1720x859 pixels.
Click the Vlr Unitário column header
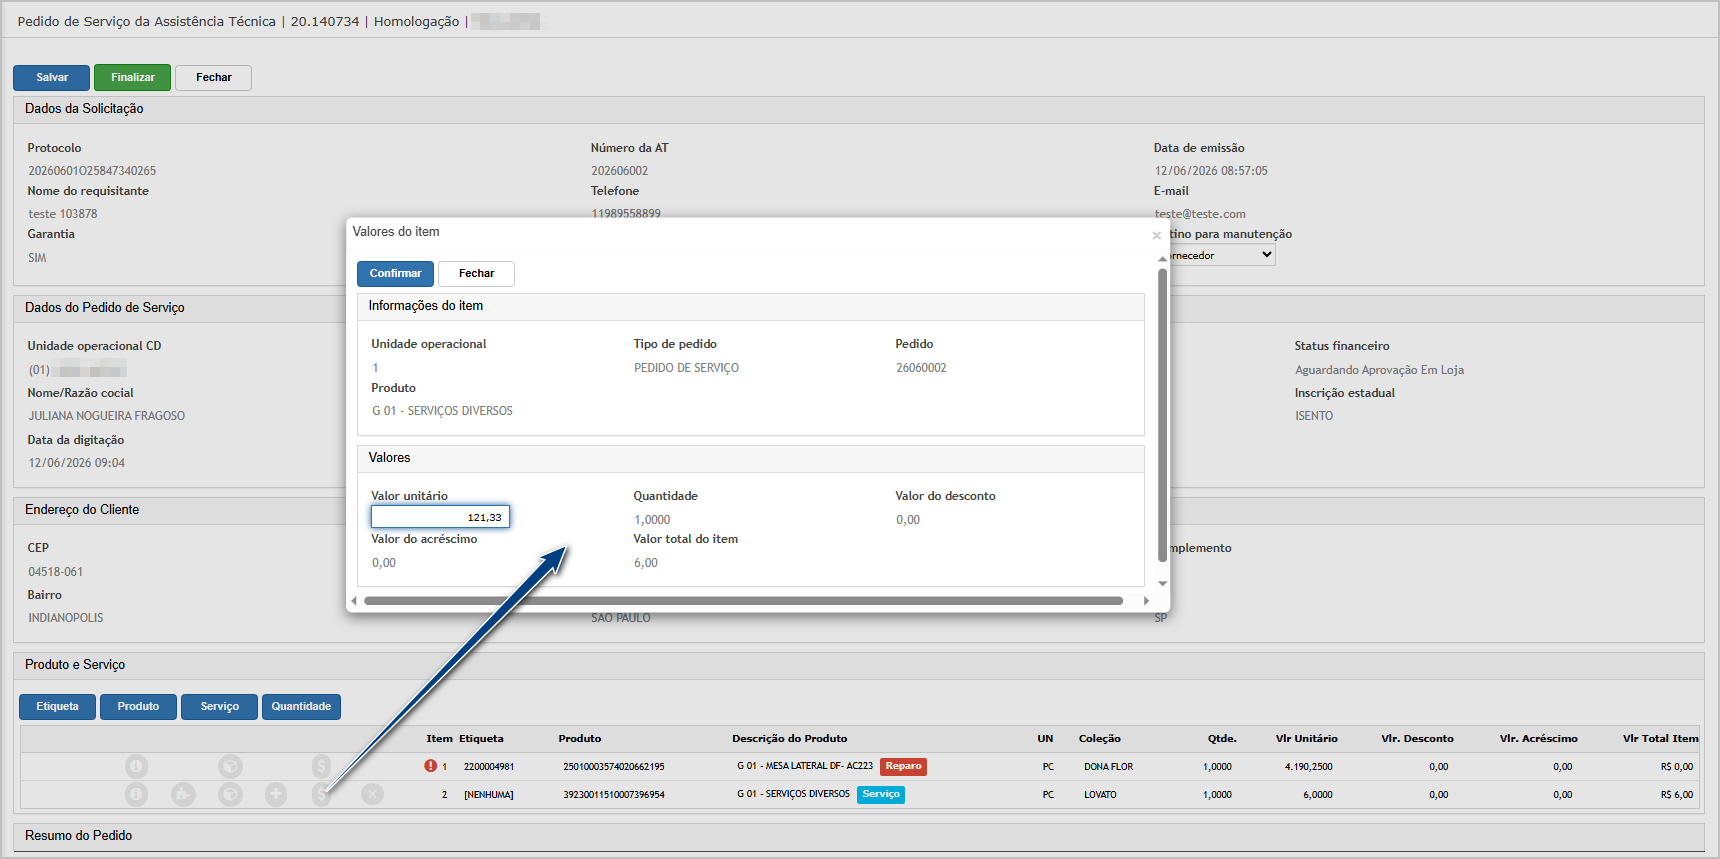click(1306, 739)
